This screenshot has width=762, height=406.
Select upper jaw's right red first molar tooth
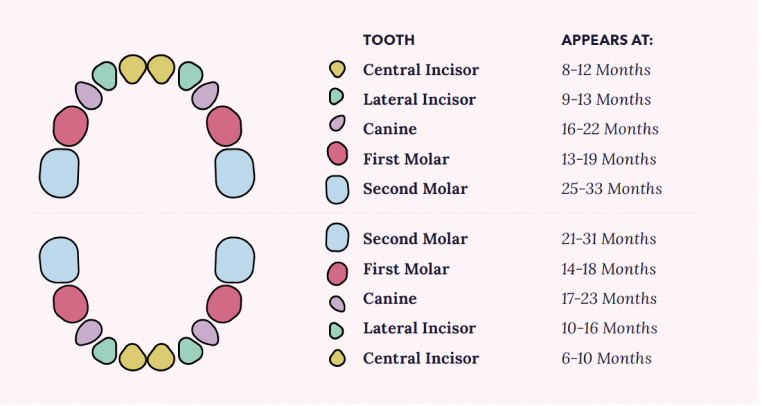click(225, 126)
